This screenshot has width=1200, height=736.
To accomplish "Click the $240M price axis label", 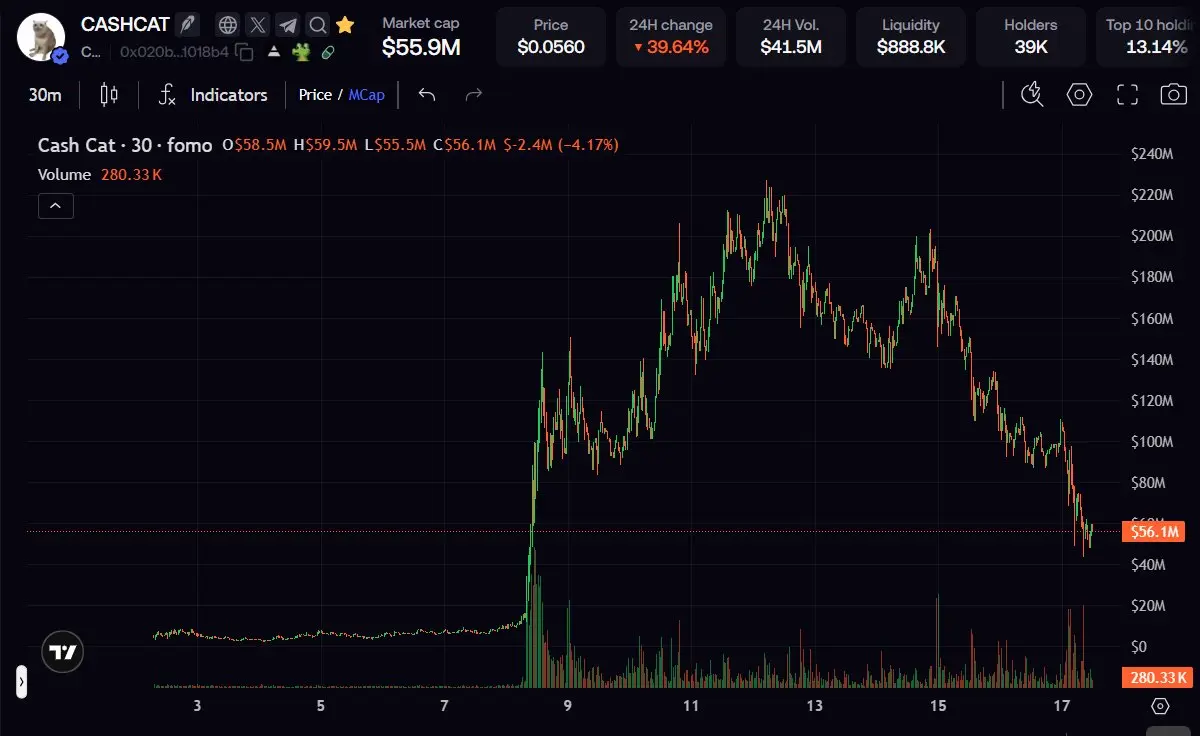I will click(x=1151, y=154).
